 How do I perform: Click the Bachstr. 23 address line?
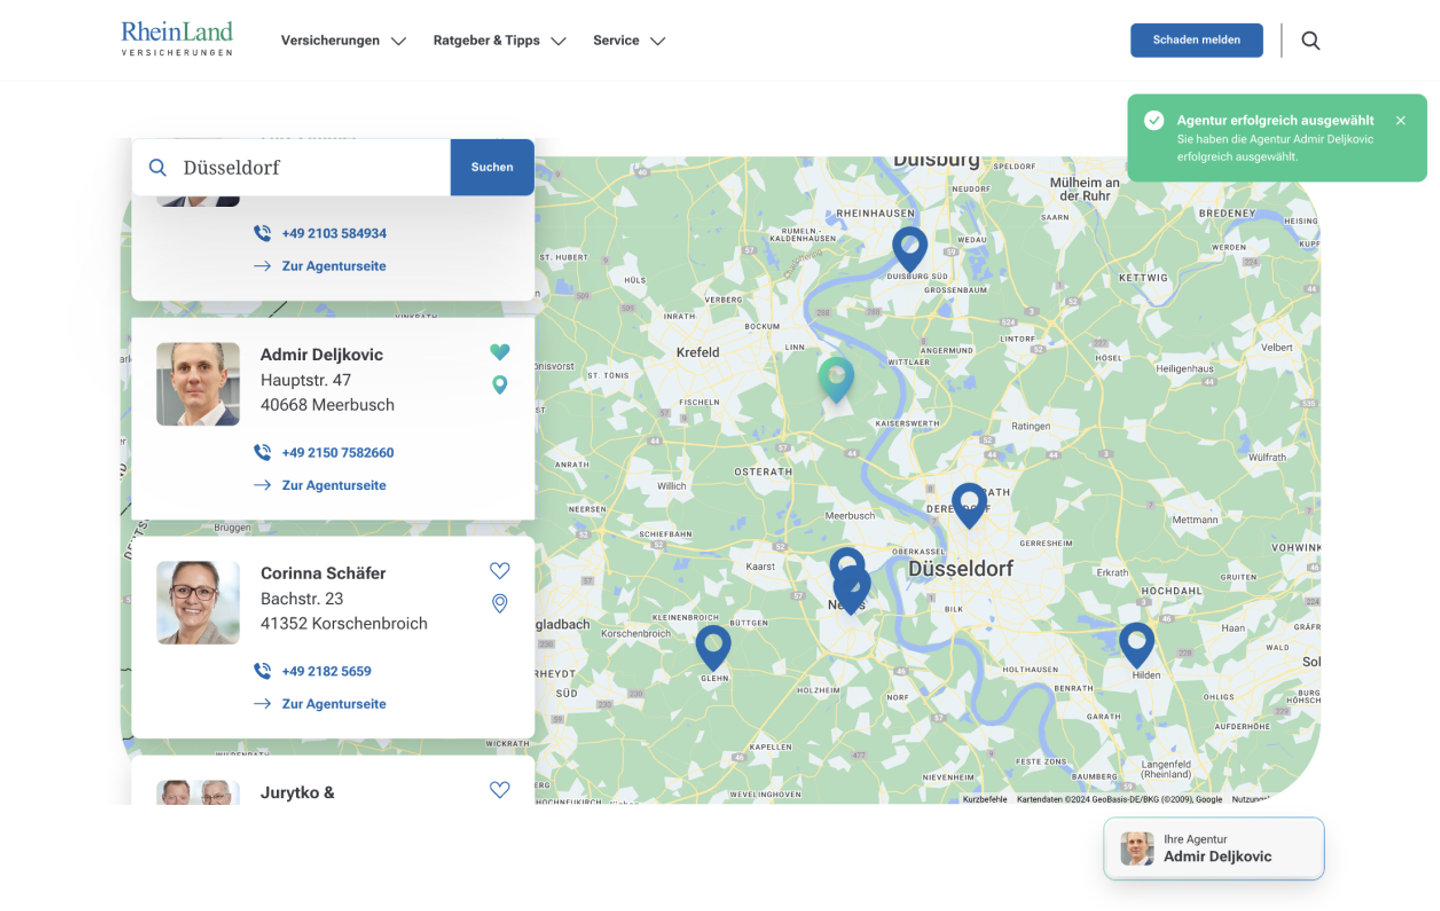click(301, 598)
